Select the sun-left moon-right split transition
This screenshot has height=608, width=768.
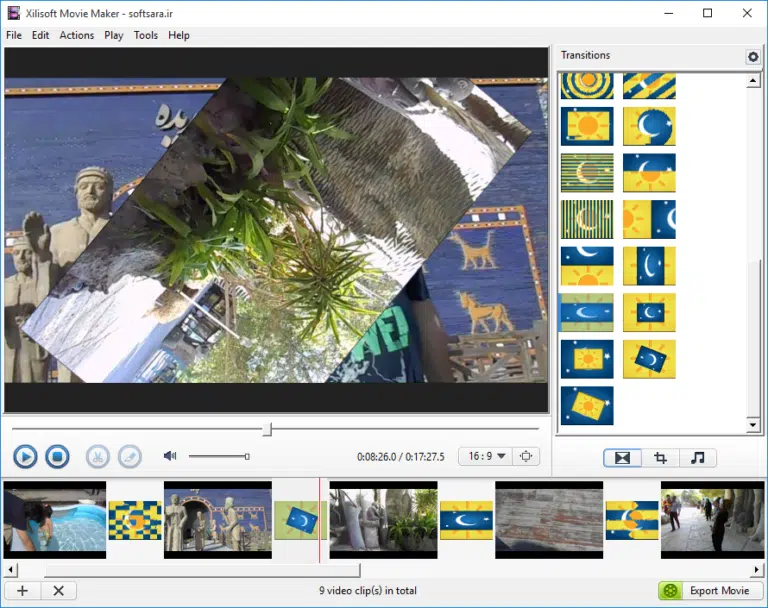[649, 219]
